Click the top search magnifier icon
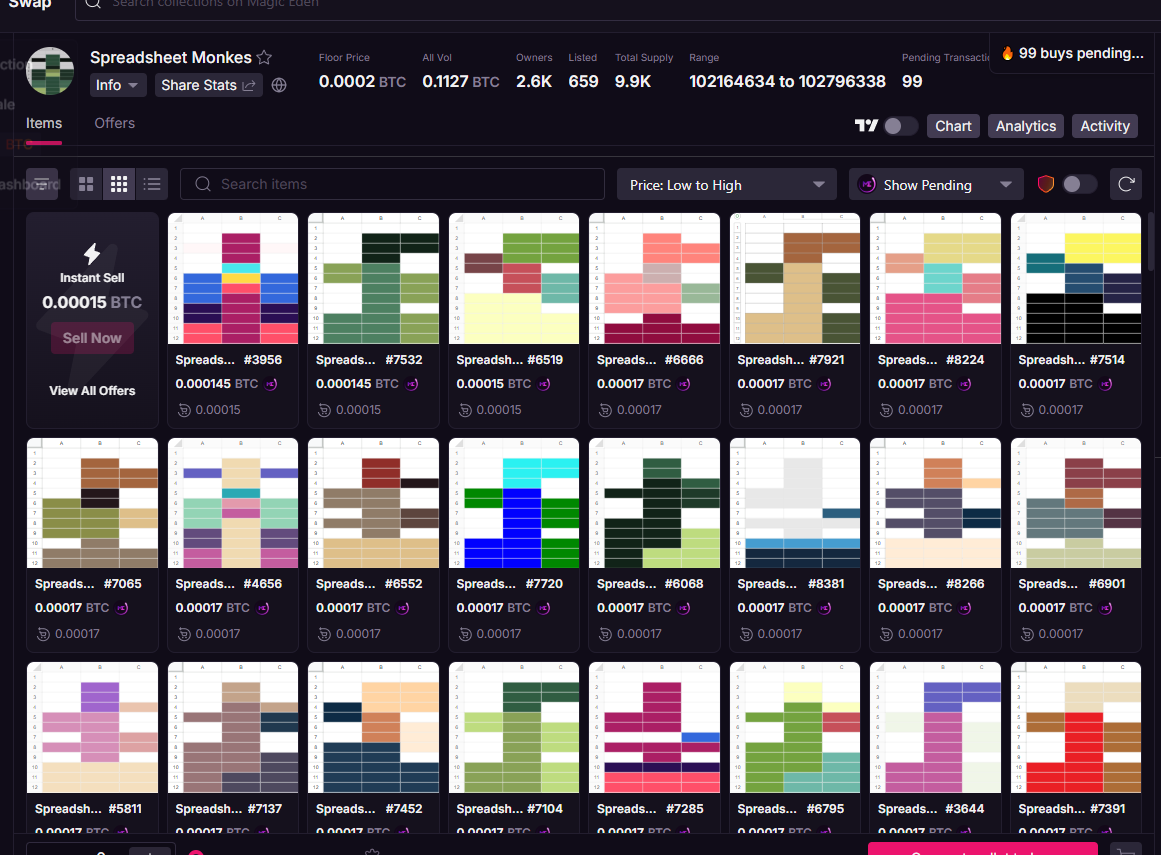 pos(93,4)
